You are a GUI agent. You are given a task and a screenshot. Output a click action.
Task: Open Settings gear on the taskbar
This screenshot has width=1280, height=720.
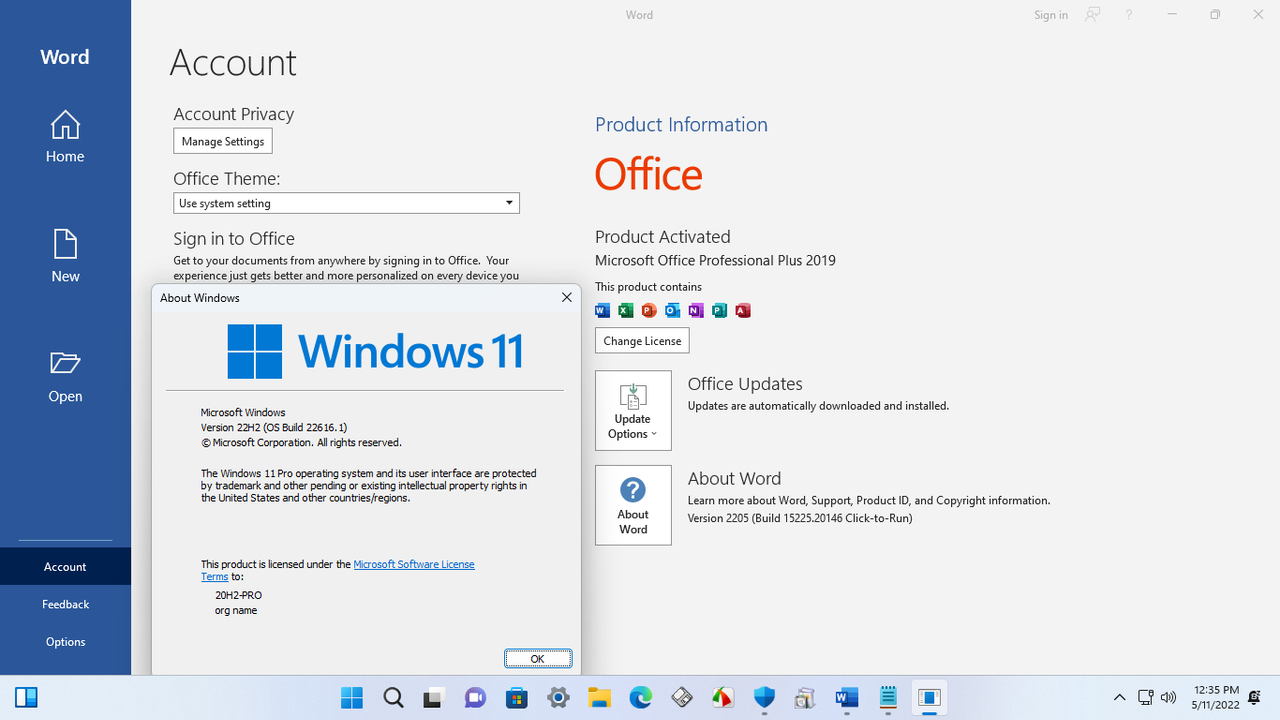558,698
